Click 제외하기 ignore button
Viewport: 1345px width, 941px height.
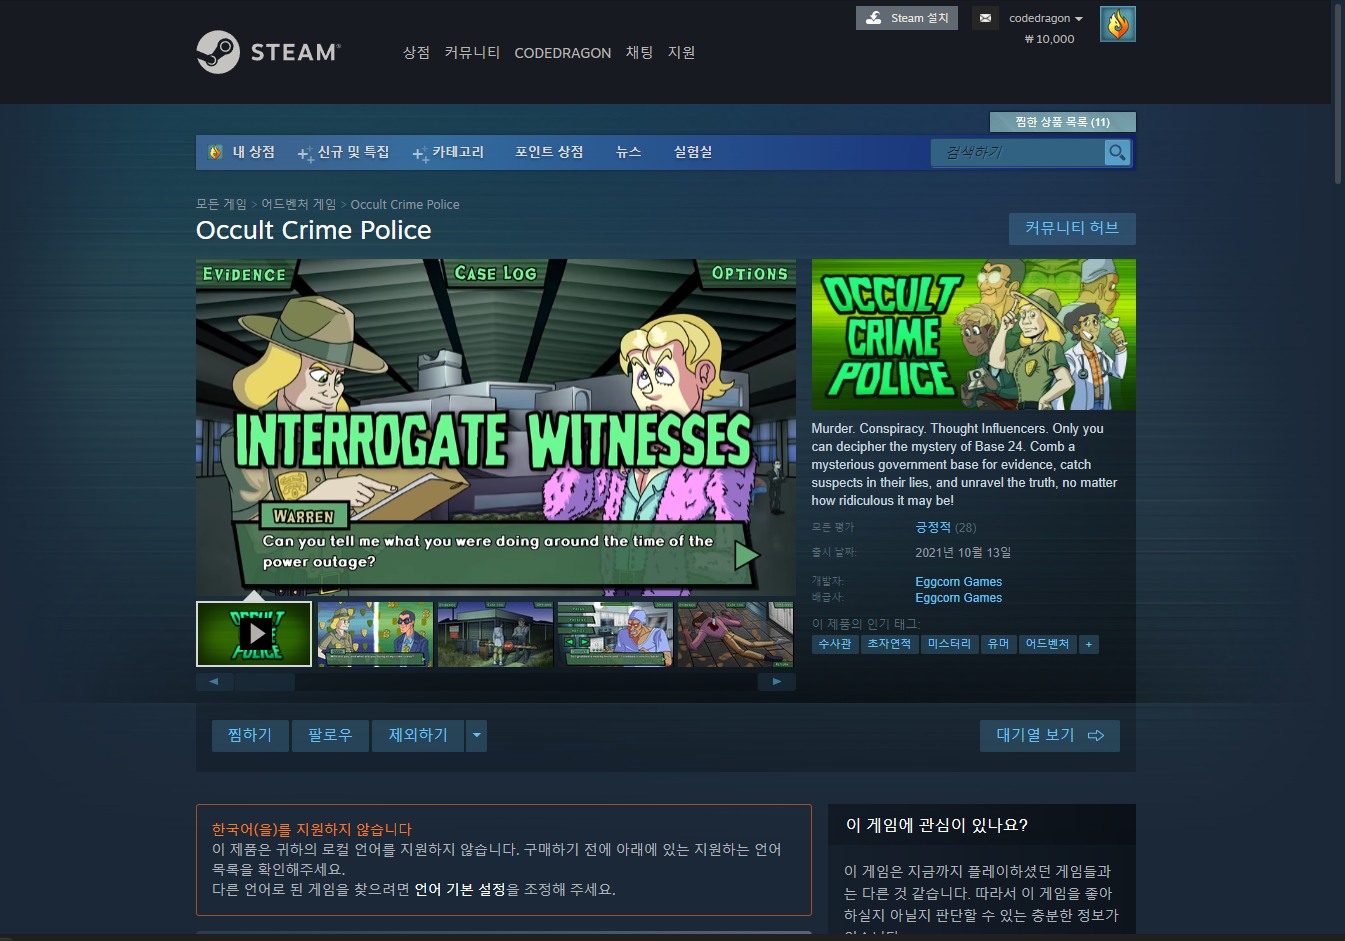click(x=418, y=736)
